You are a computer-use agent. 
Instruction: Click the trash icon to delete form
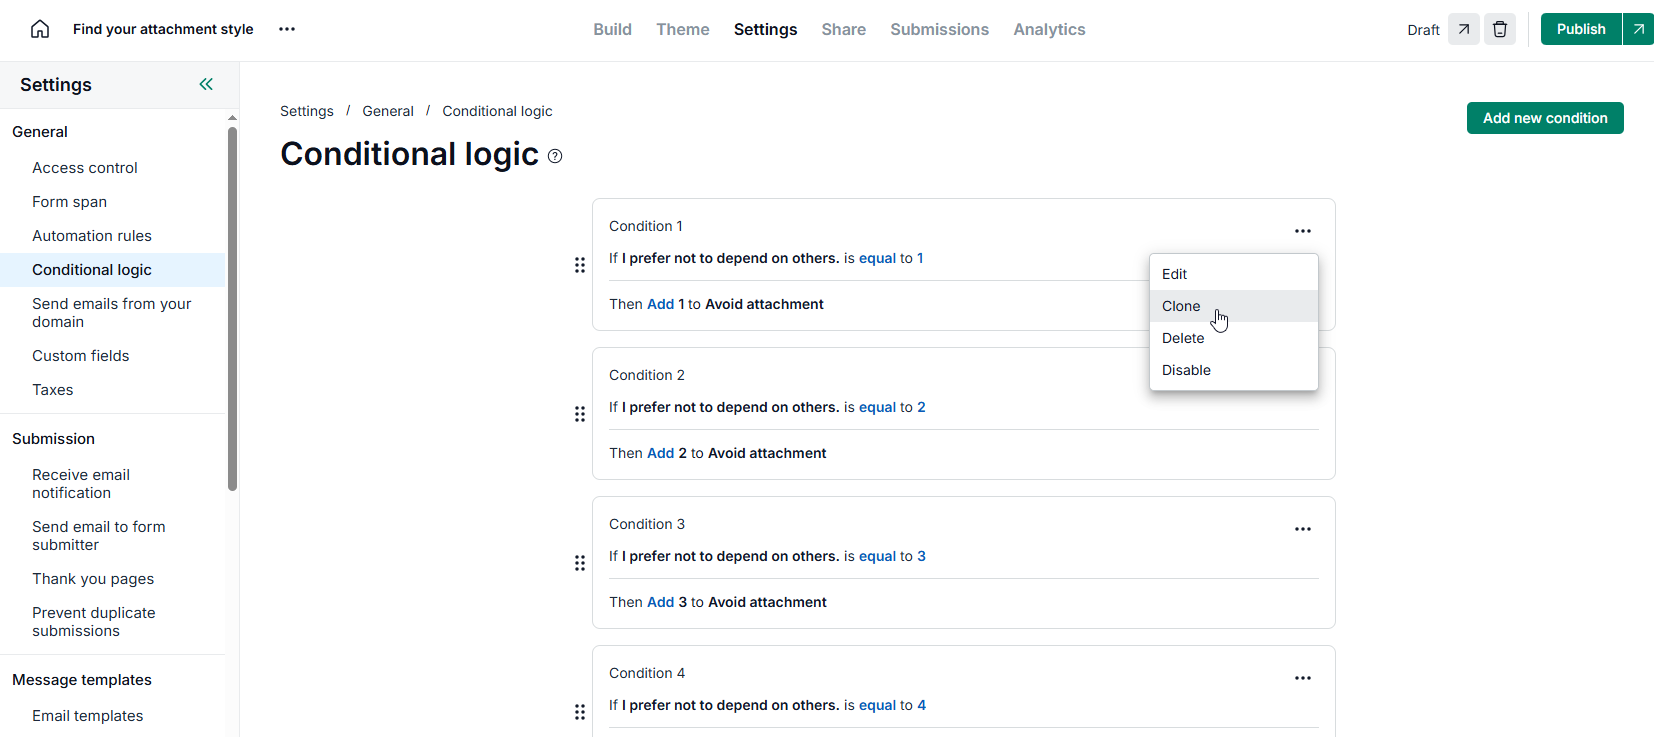tap(1499, 29)
